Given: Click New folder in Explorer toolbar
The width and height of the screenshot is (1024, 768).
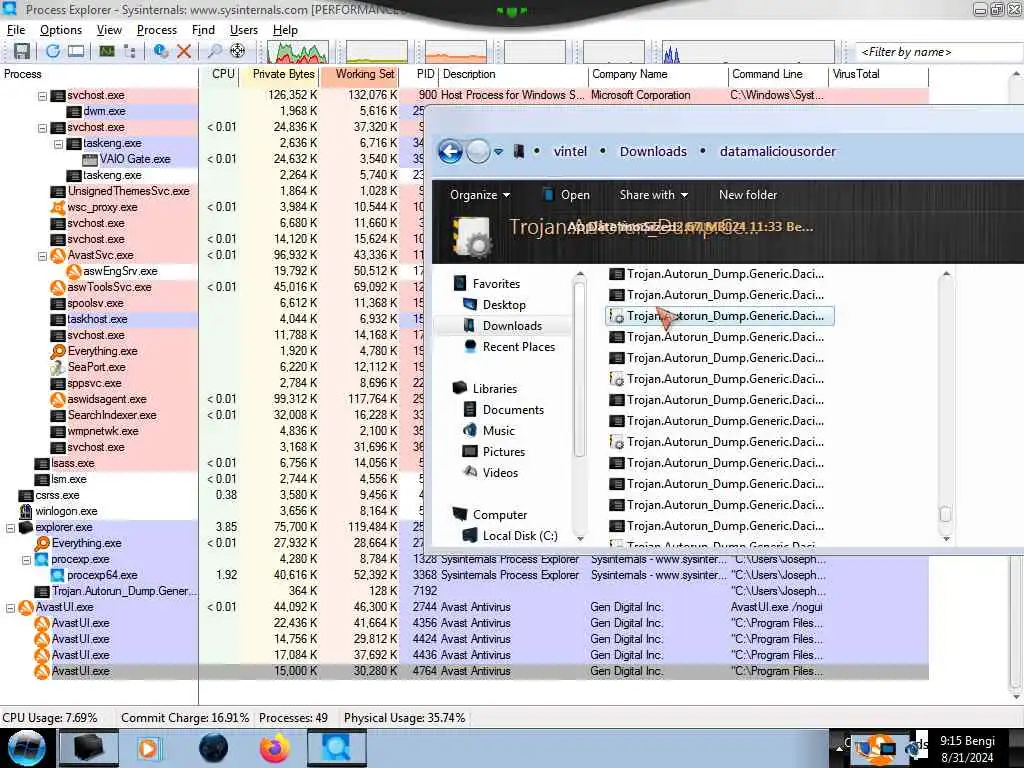Looking at the screenshot, I should pos(748,195).
